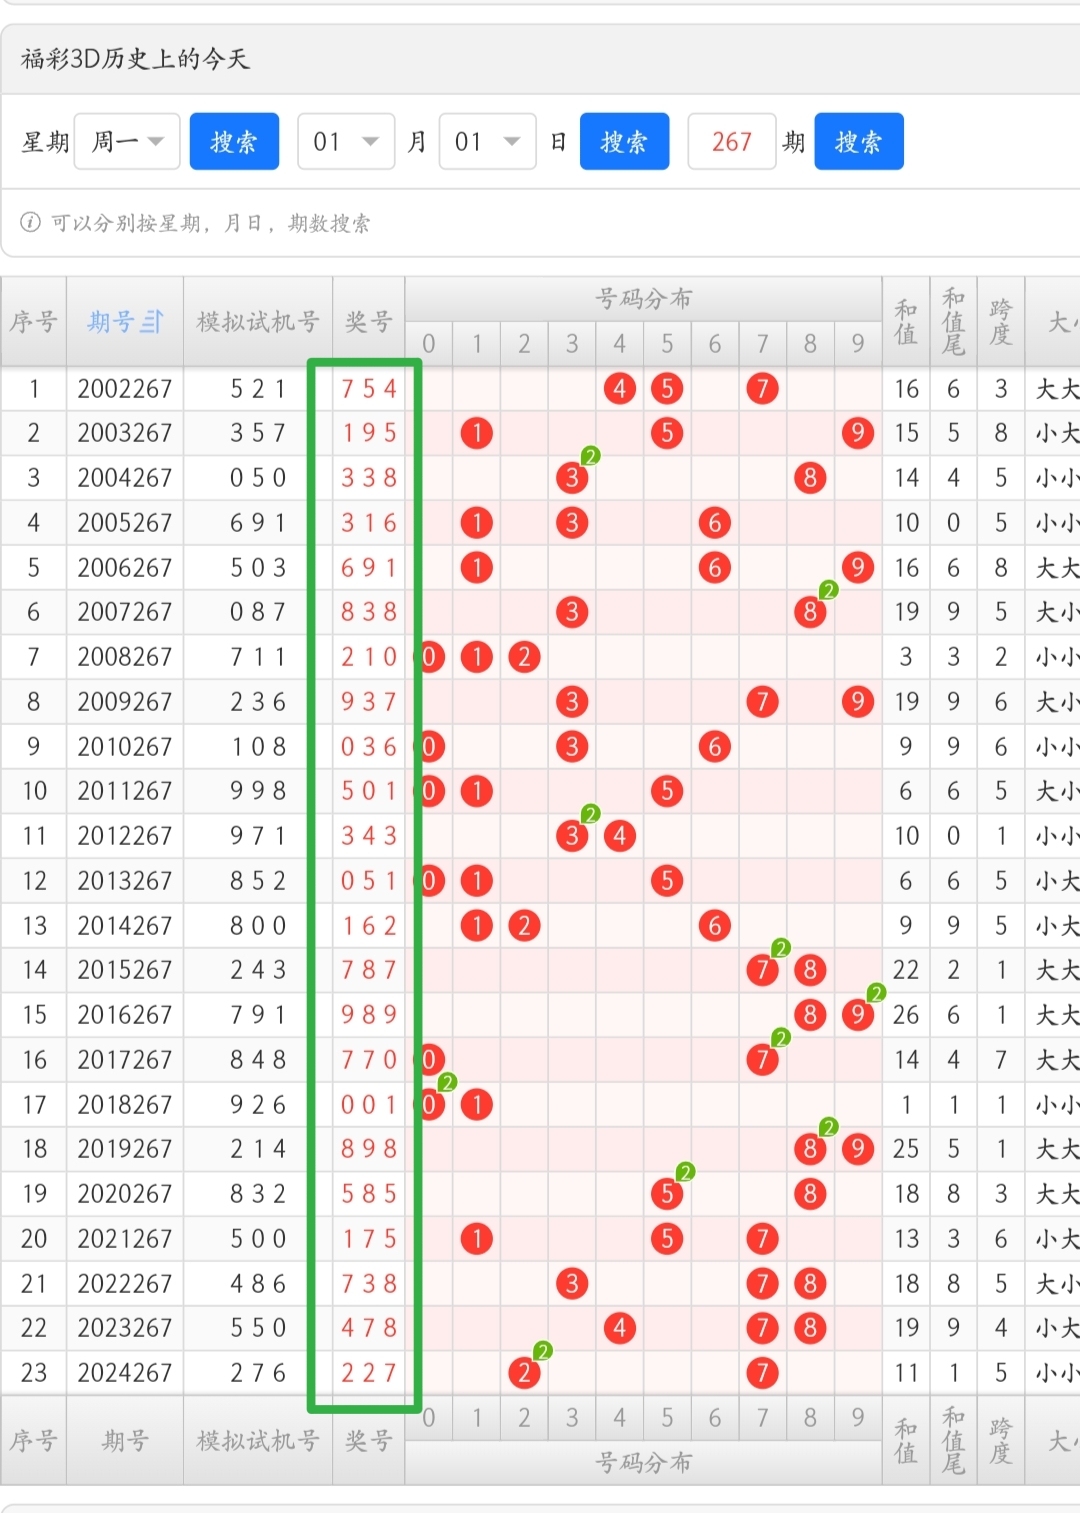The height and width of the screenshot is (1513, 1080).
Task: Click red ball 9 in row 2016267
Action: 858,1015
